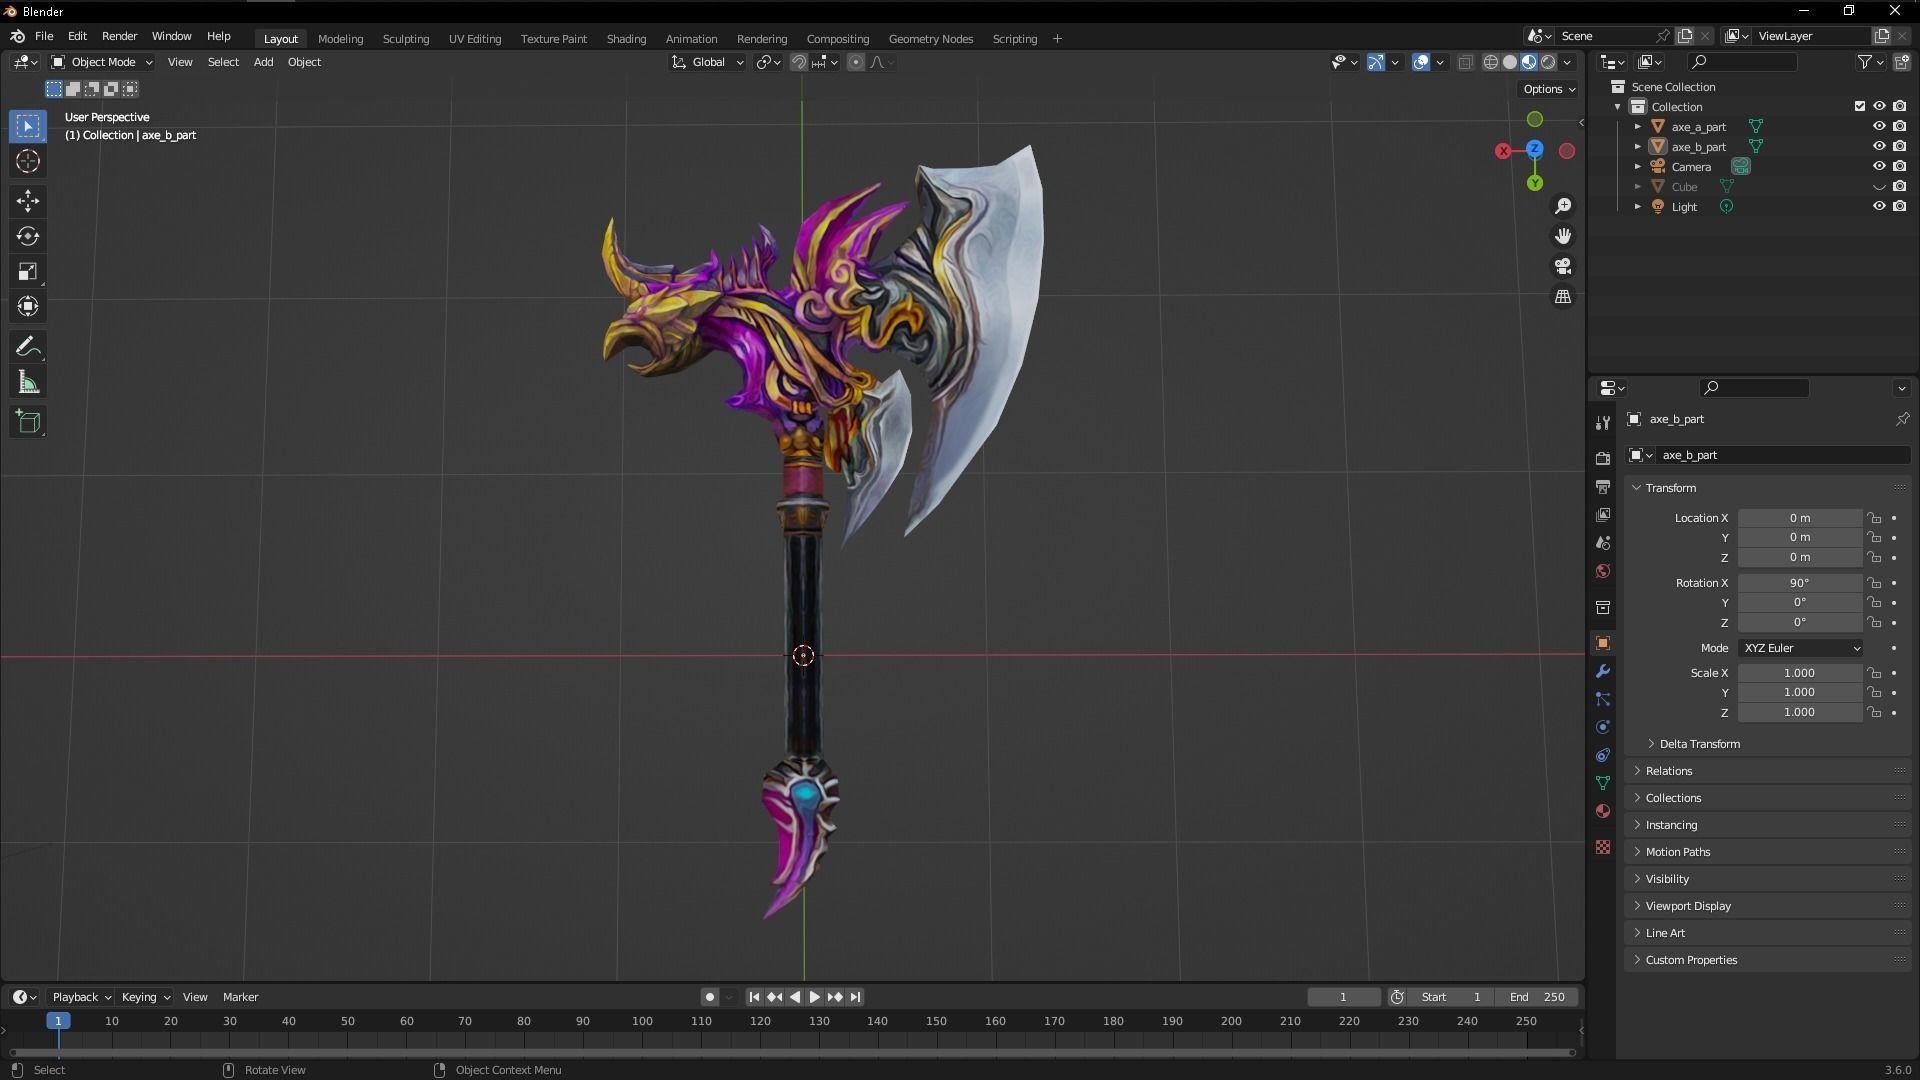Lock the Rotation X value
1920x1080 pixels.
click(x=1874, y=583)
